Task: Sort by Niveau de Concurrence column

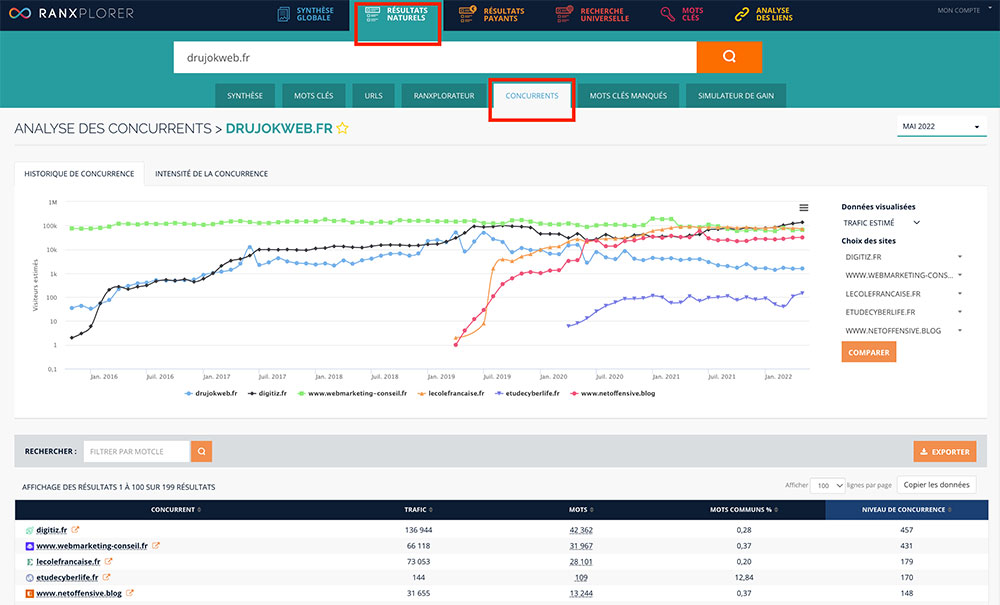Action: point(906,509)
